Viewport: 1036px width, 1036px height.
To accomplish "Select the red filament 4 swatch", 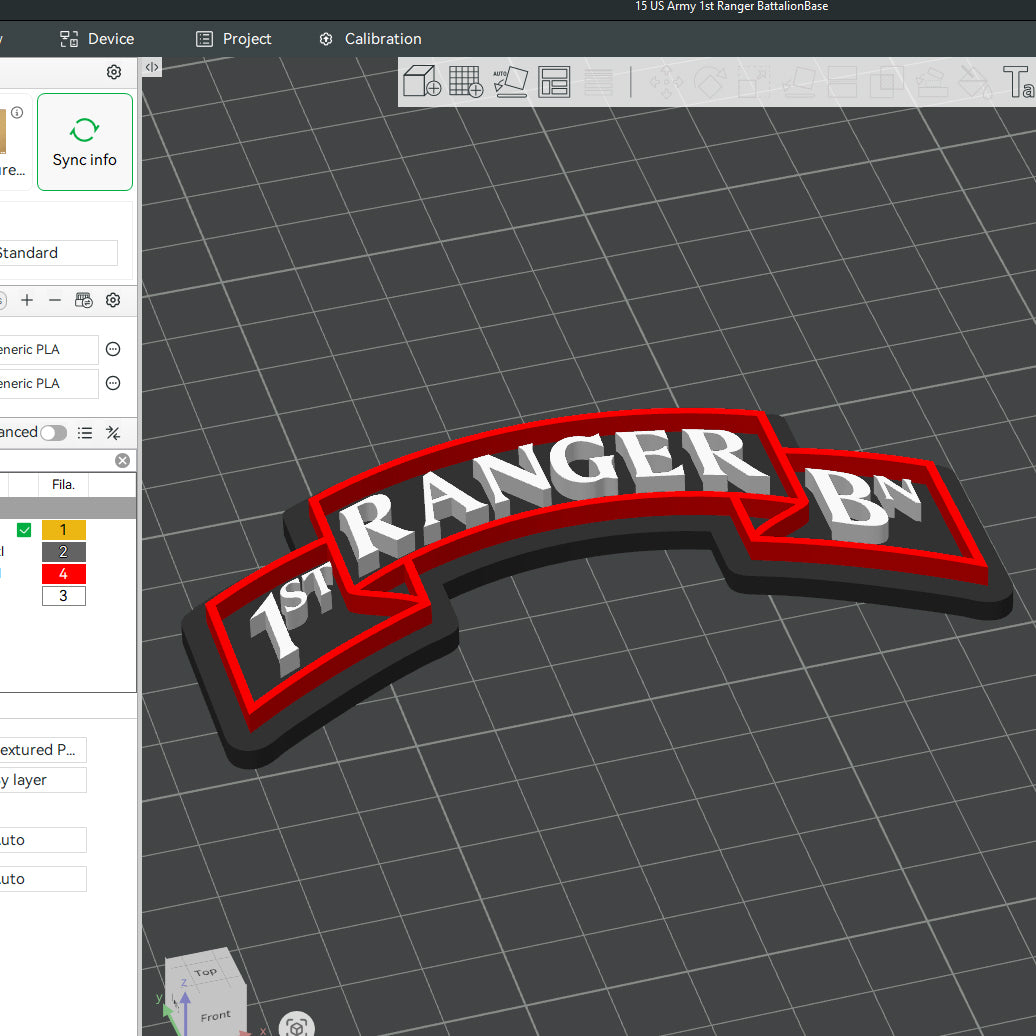I will tap(63, 573).
